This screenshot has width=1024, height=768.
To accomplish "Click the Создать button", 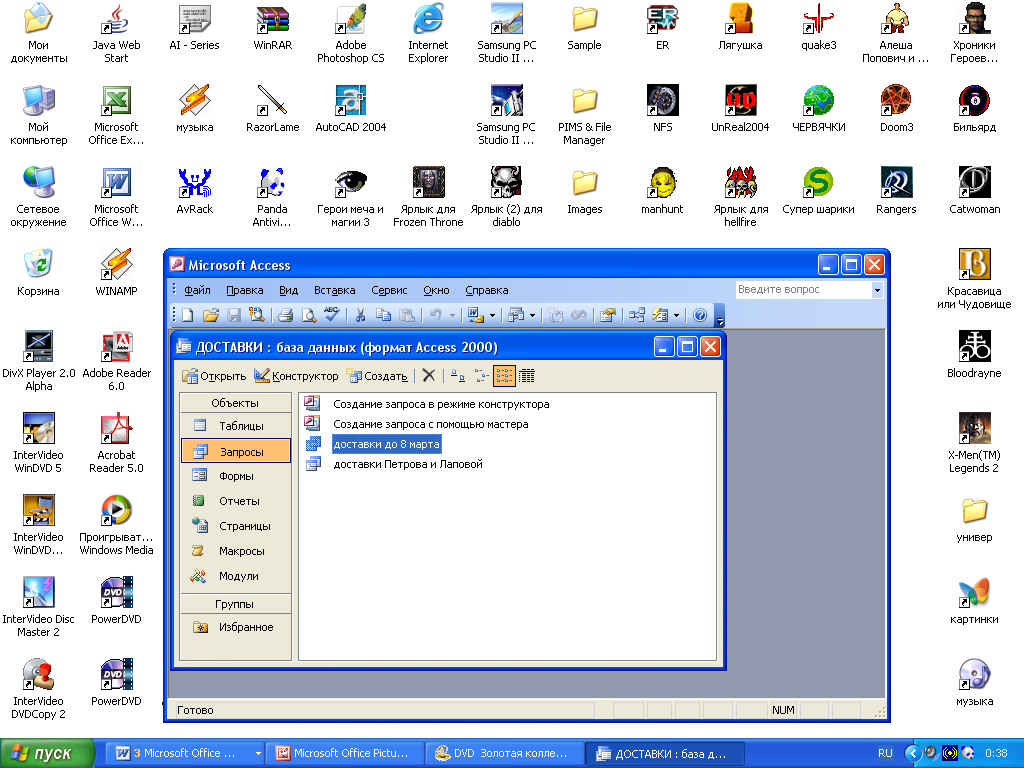I will click(x=377, y=376).
